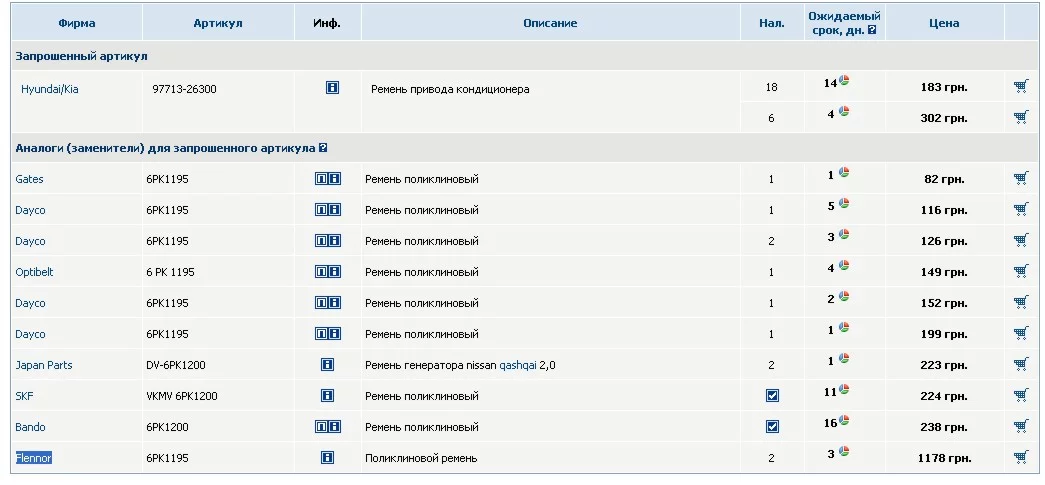Add the Bando 238 грн. belt to cart

(x=1020, y=426)
